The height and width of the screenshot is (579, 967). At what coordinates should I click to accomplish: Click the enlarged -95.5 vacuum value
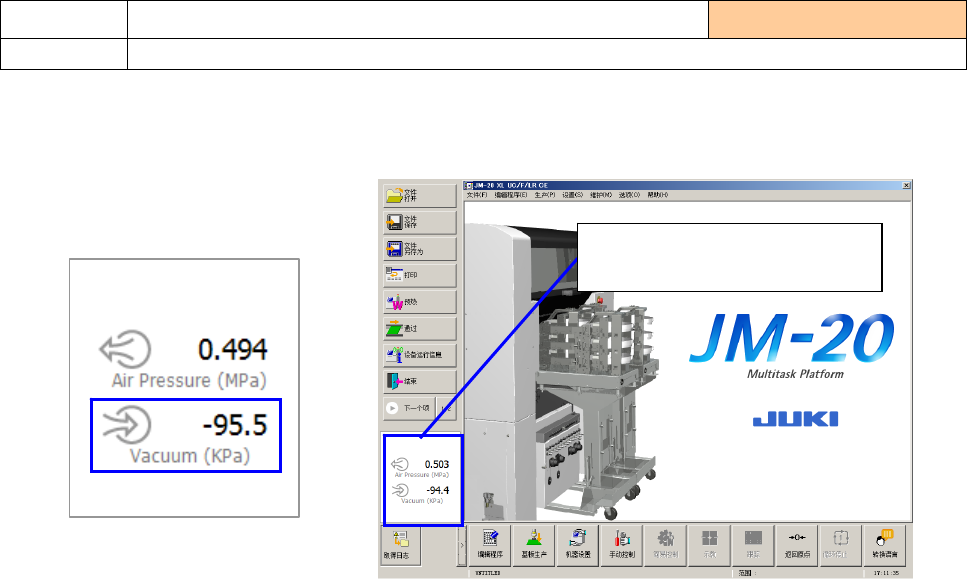(x=235, y=425)
